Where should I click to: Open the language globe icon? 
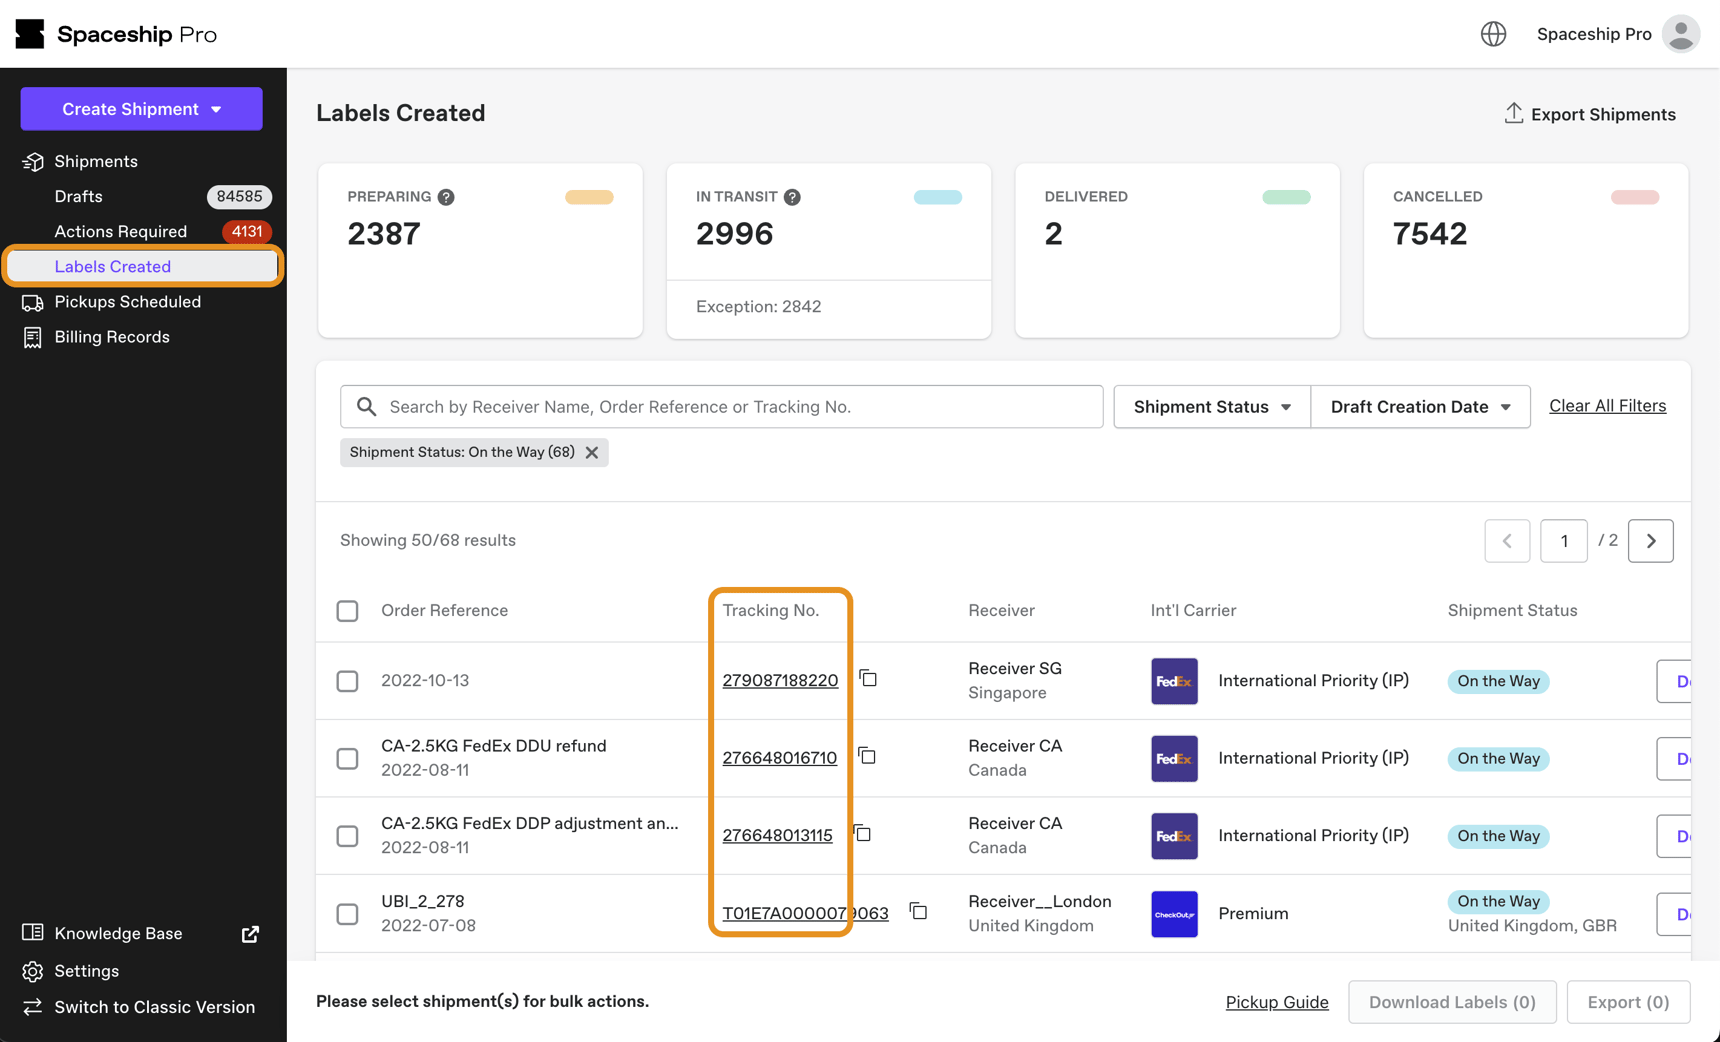(1493, 33)
